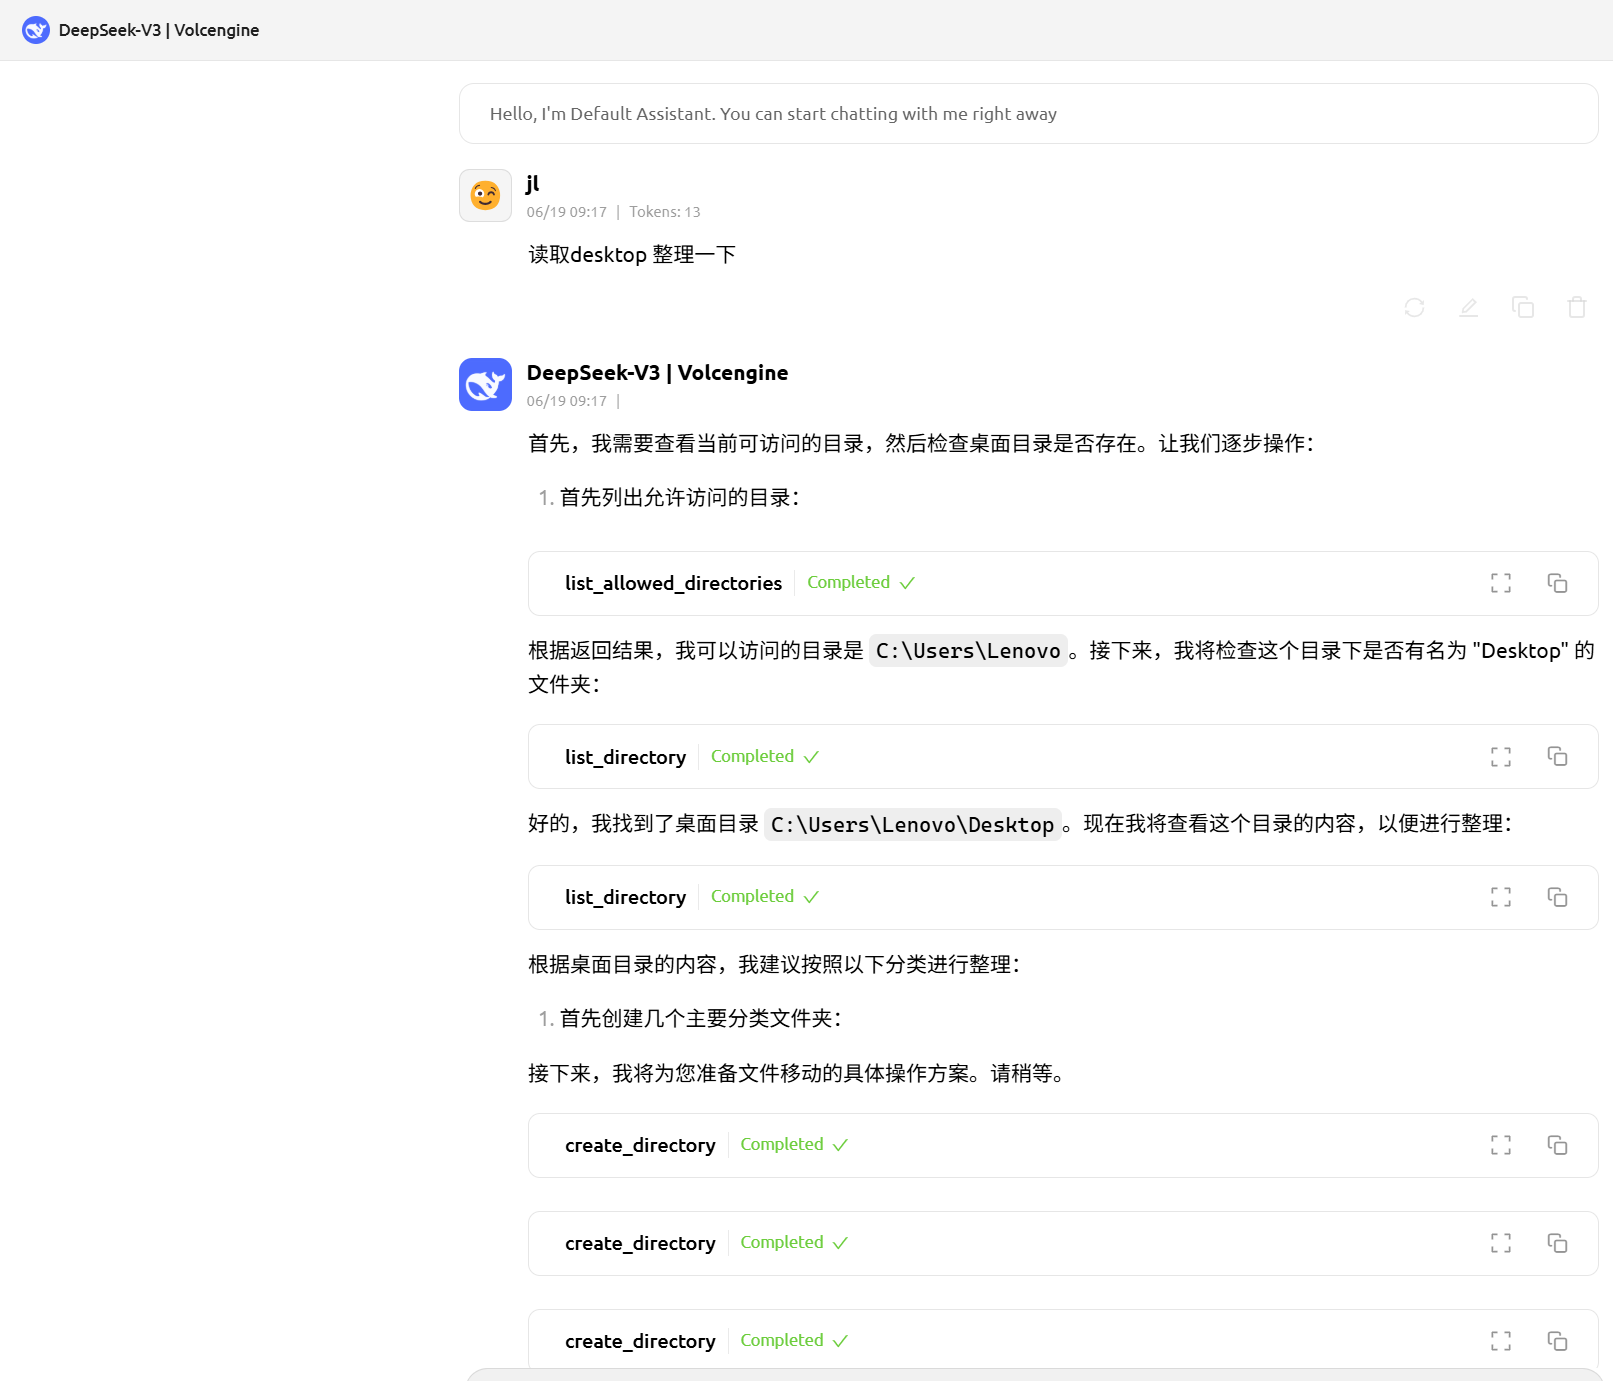Expand the list_allowed_directories tool result
Viewport: 1613px width, 1381px height.
click(x=1501, y=583)
